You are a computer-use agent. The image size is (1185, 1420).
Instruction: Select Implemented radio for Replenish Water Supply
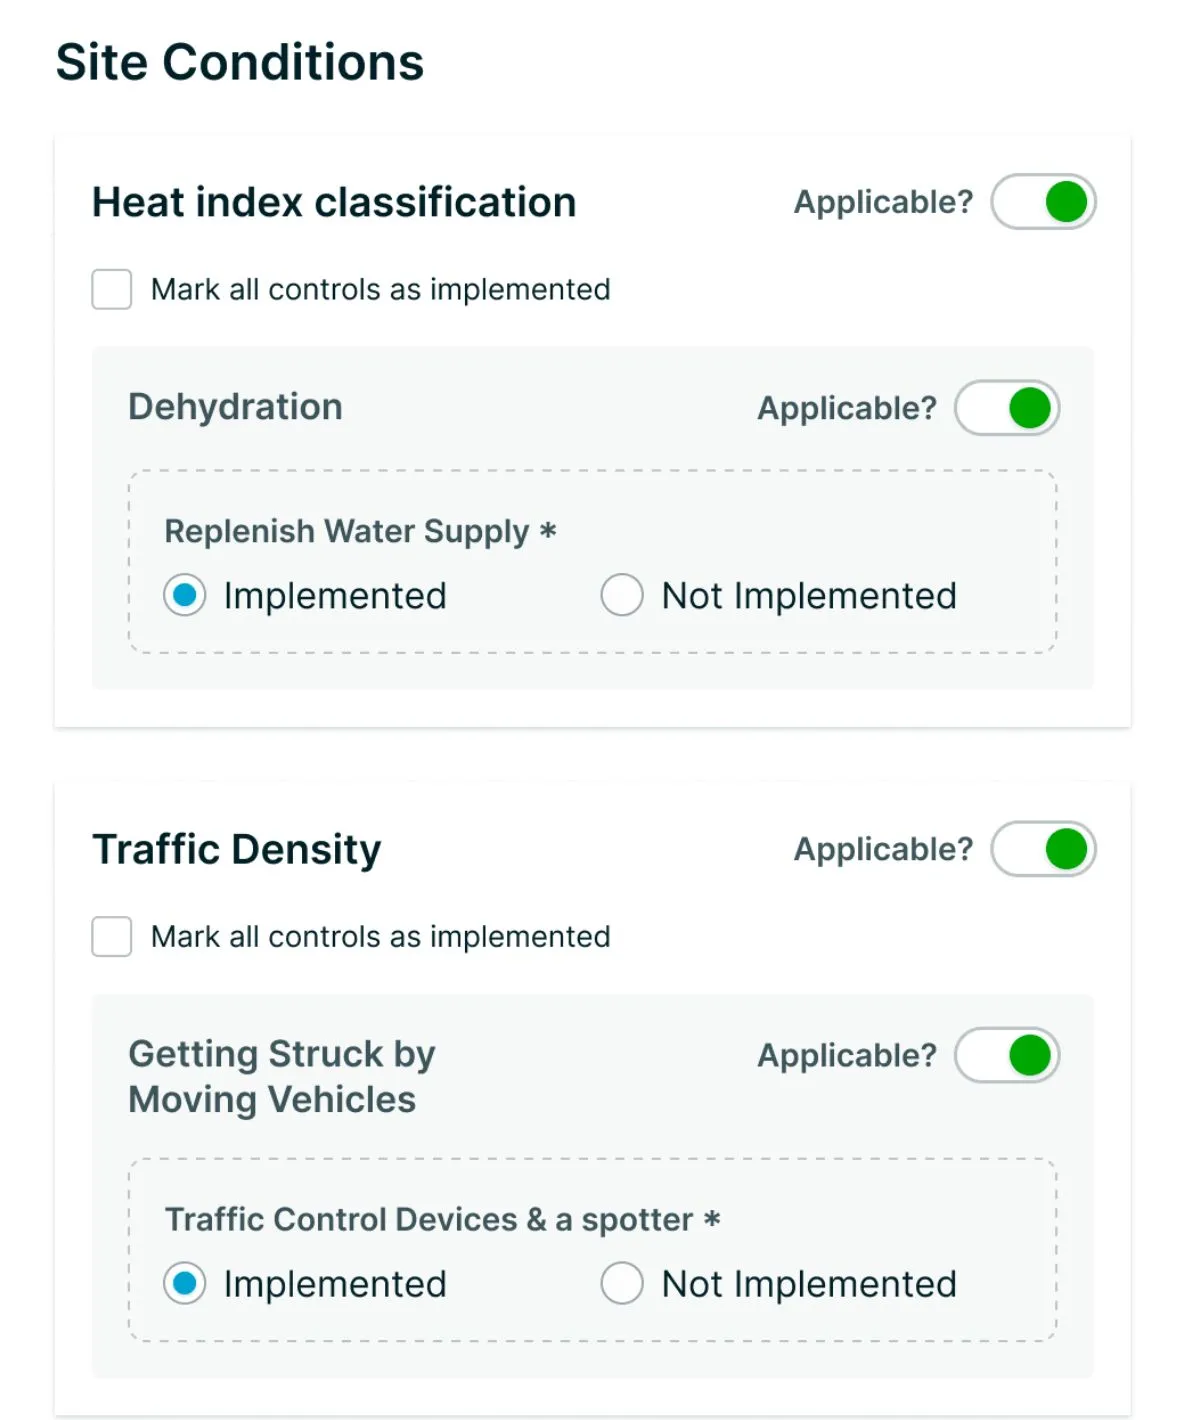tap(185, 595)
